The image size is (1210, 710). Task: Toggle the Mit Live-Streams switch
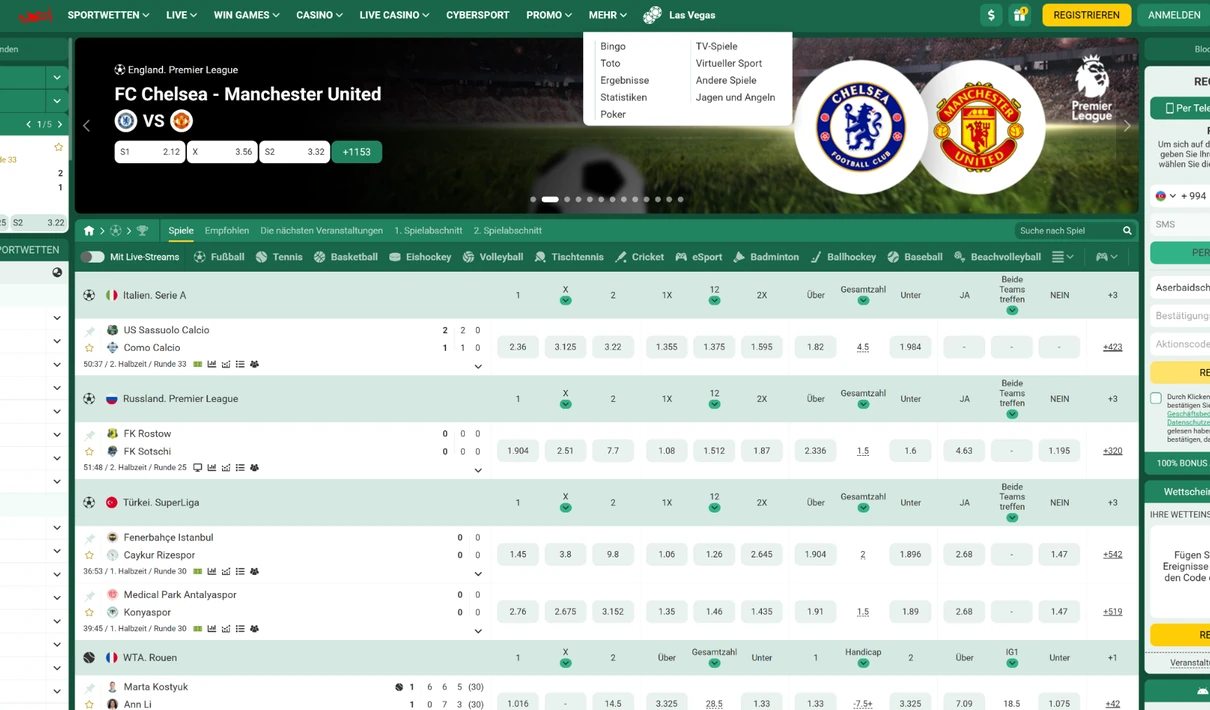click(93, 257)
